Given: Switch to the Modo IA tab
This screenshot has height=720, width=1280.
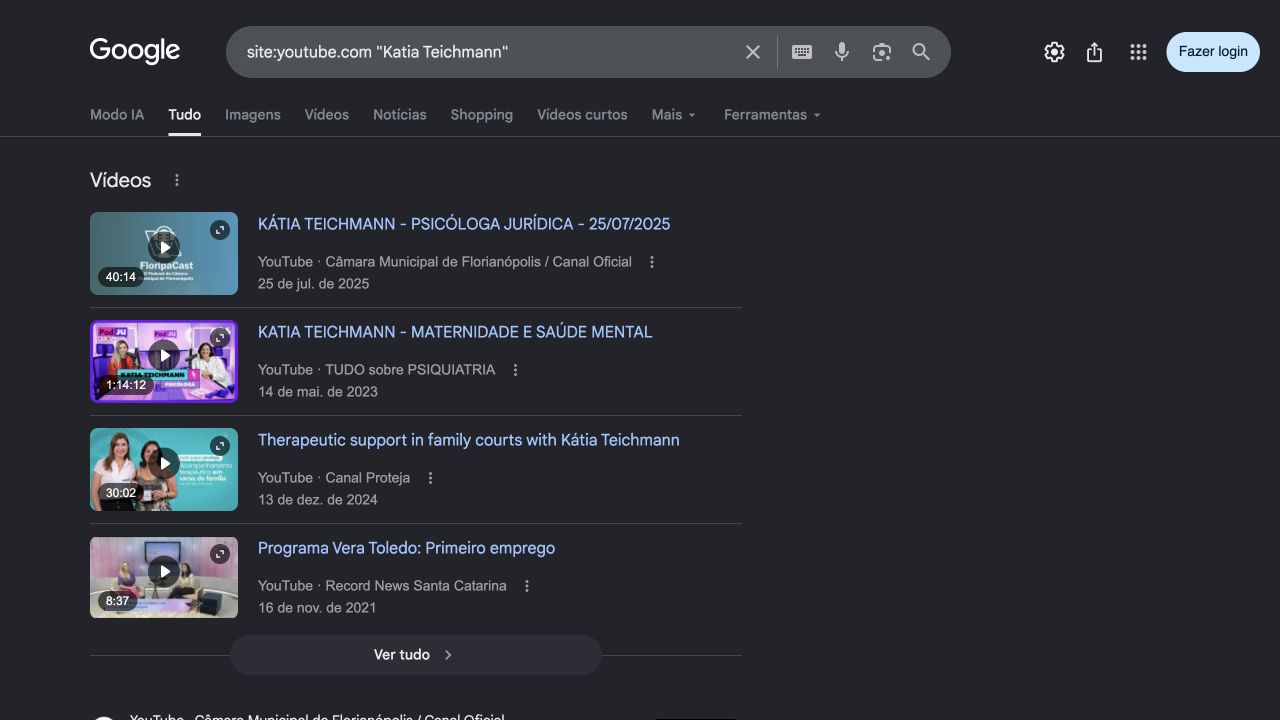Looking at the screenshot, I should coord(117,115).
